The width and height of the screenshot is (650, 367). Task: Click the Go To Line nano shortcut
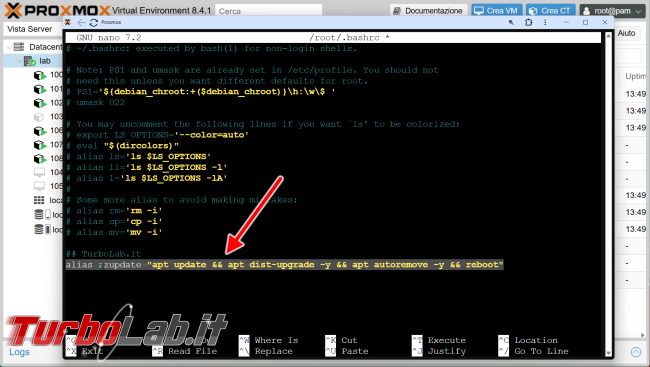pos(534,351)
